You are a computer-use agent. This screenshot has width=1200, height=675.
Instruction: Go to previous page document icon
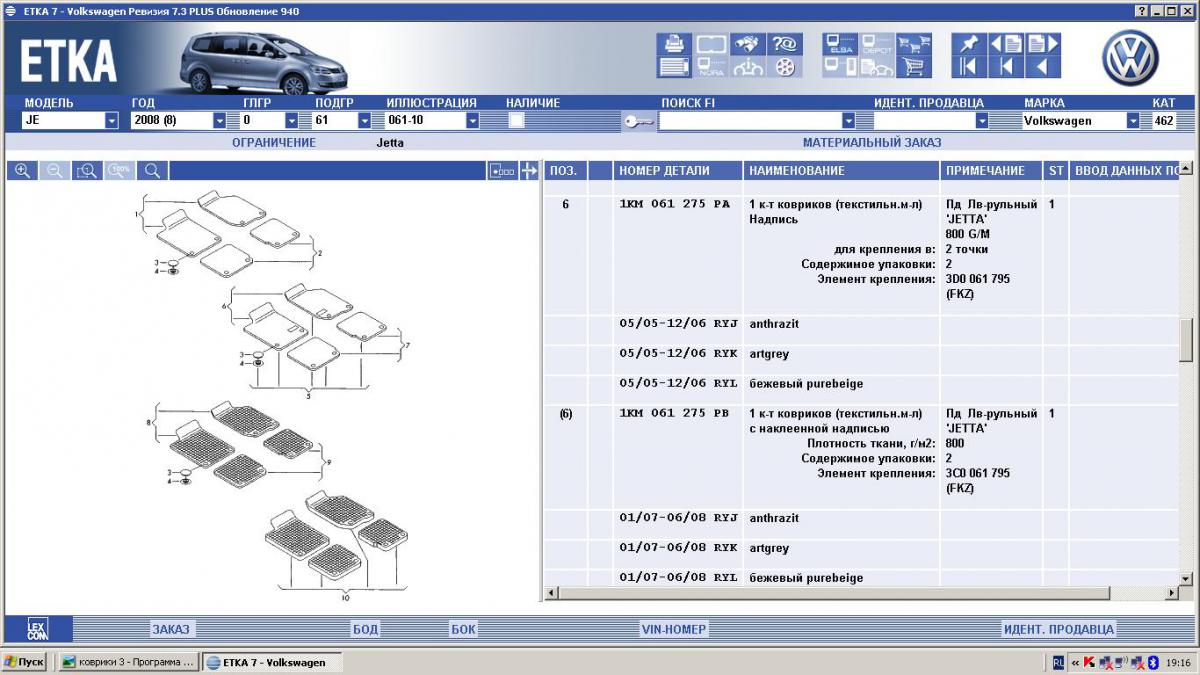(x=1007, y=44)
